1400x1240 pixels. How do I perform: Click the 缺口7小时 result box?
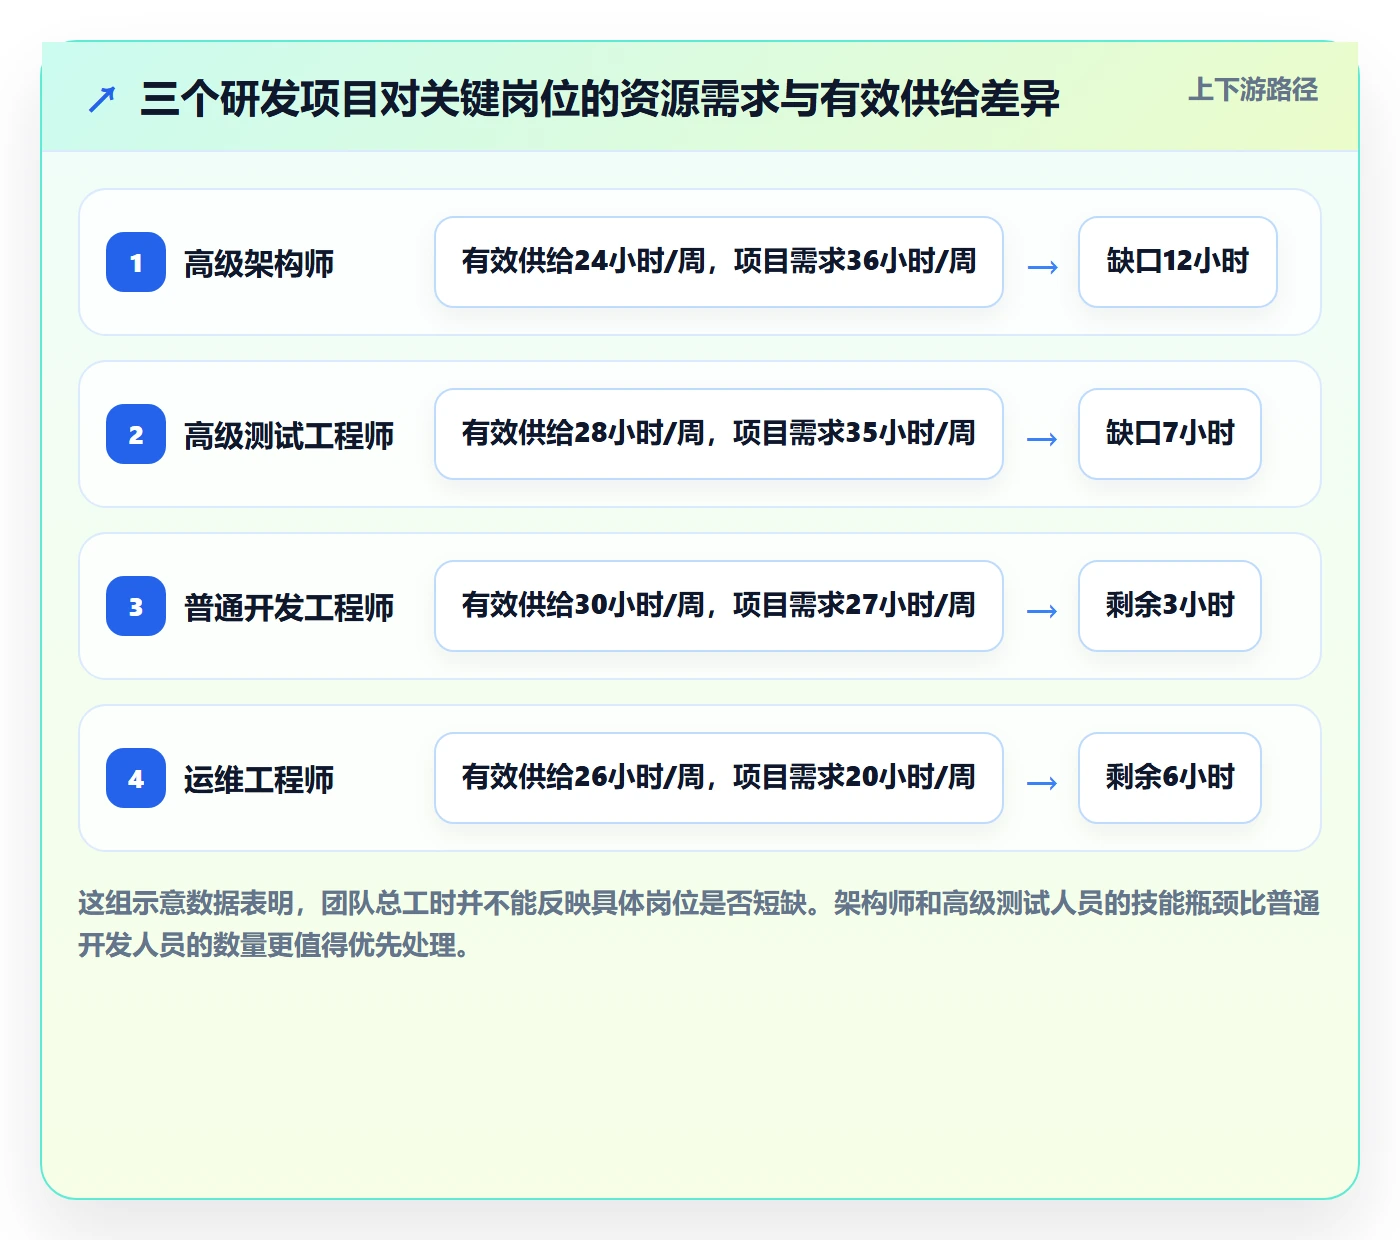coord(1170,434)
